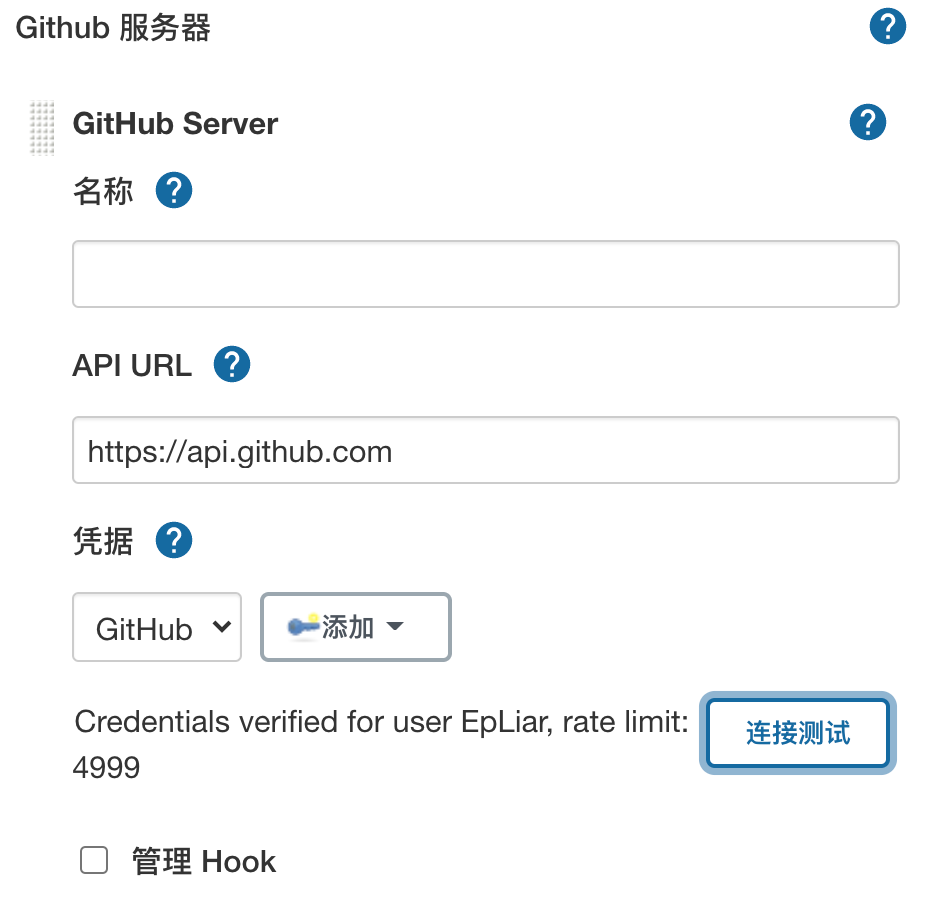Click into the API URL input box

[485, 451]
